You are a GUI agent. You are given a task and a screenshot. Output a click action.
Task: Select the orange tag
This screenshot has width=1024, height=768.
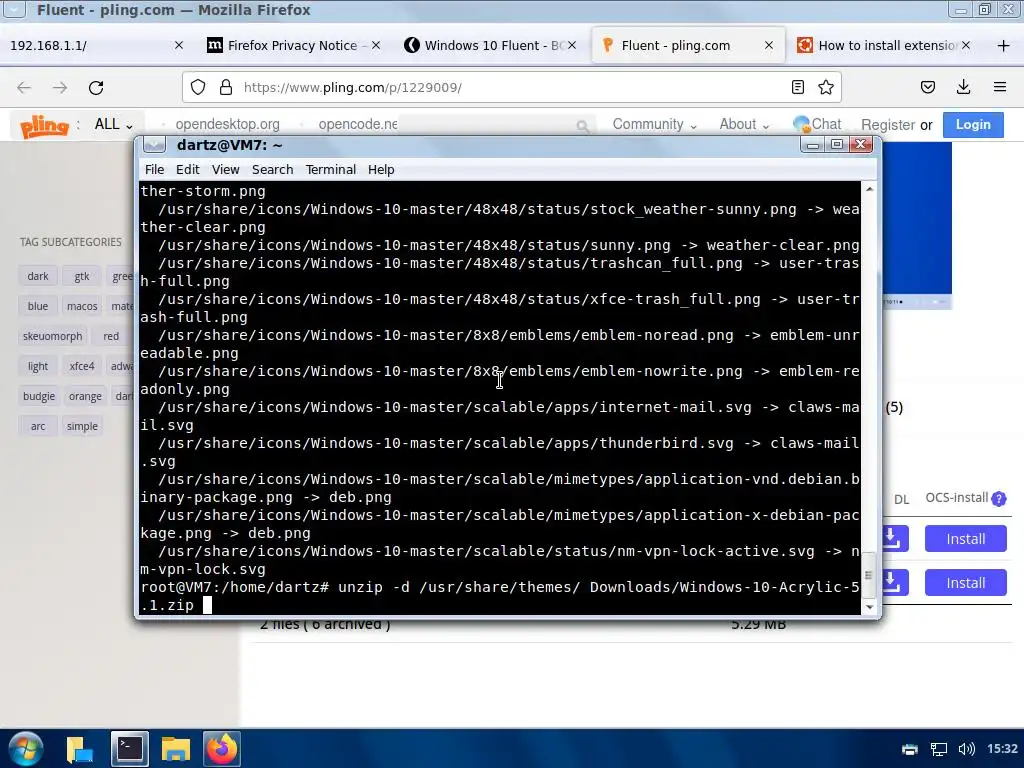click(85, 396)
